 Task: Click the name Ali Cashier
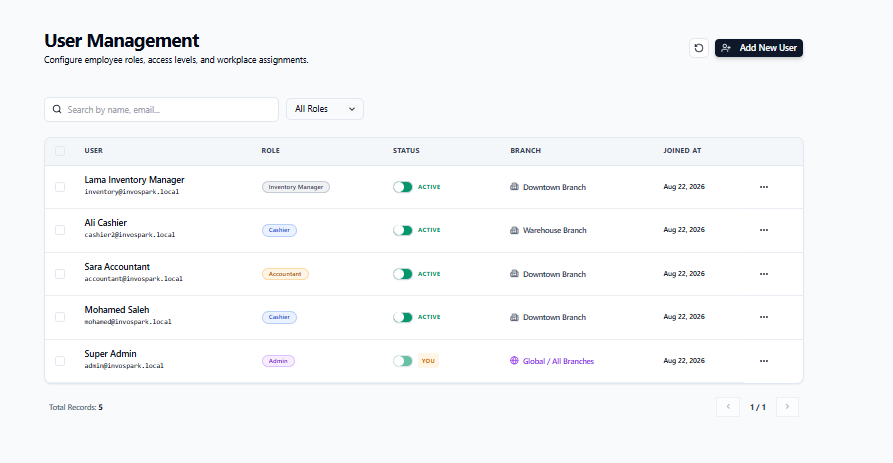click(105, 223)
